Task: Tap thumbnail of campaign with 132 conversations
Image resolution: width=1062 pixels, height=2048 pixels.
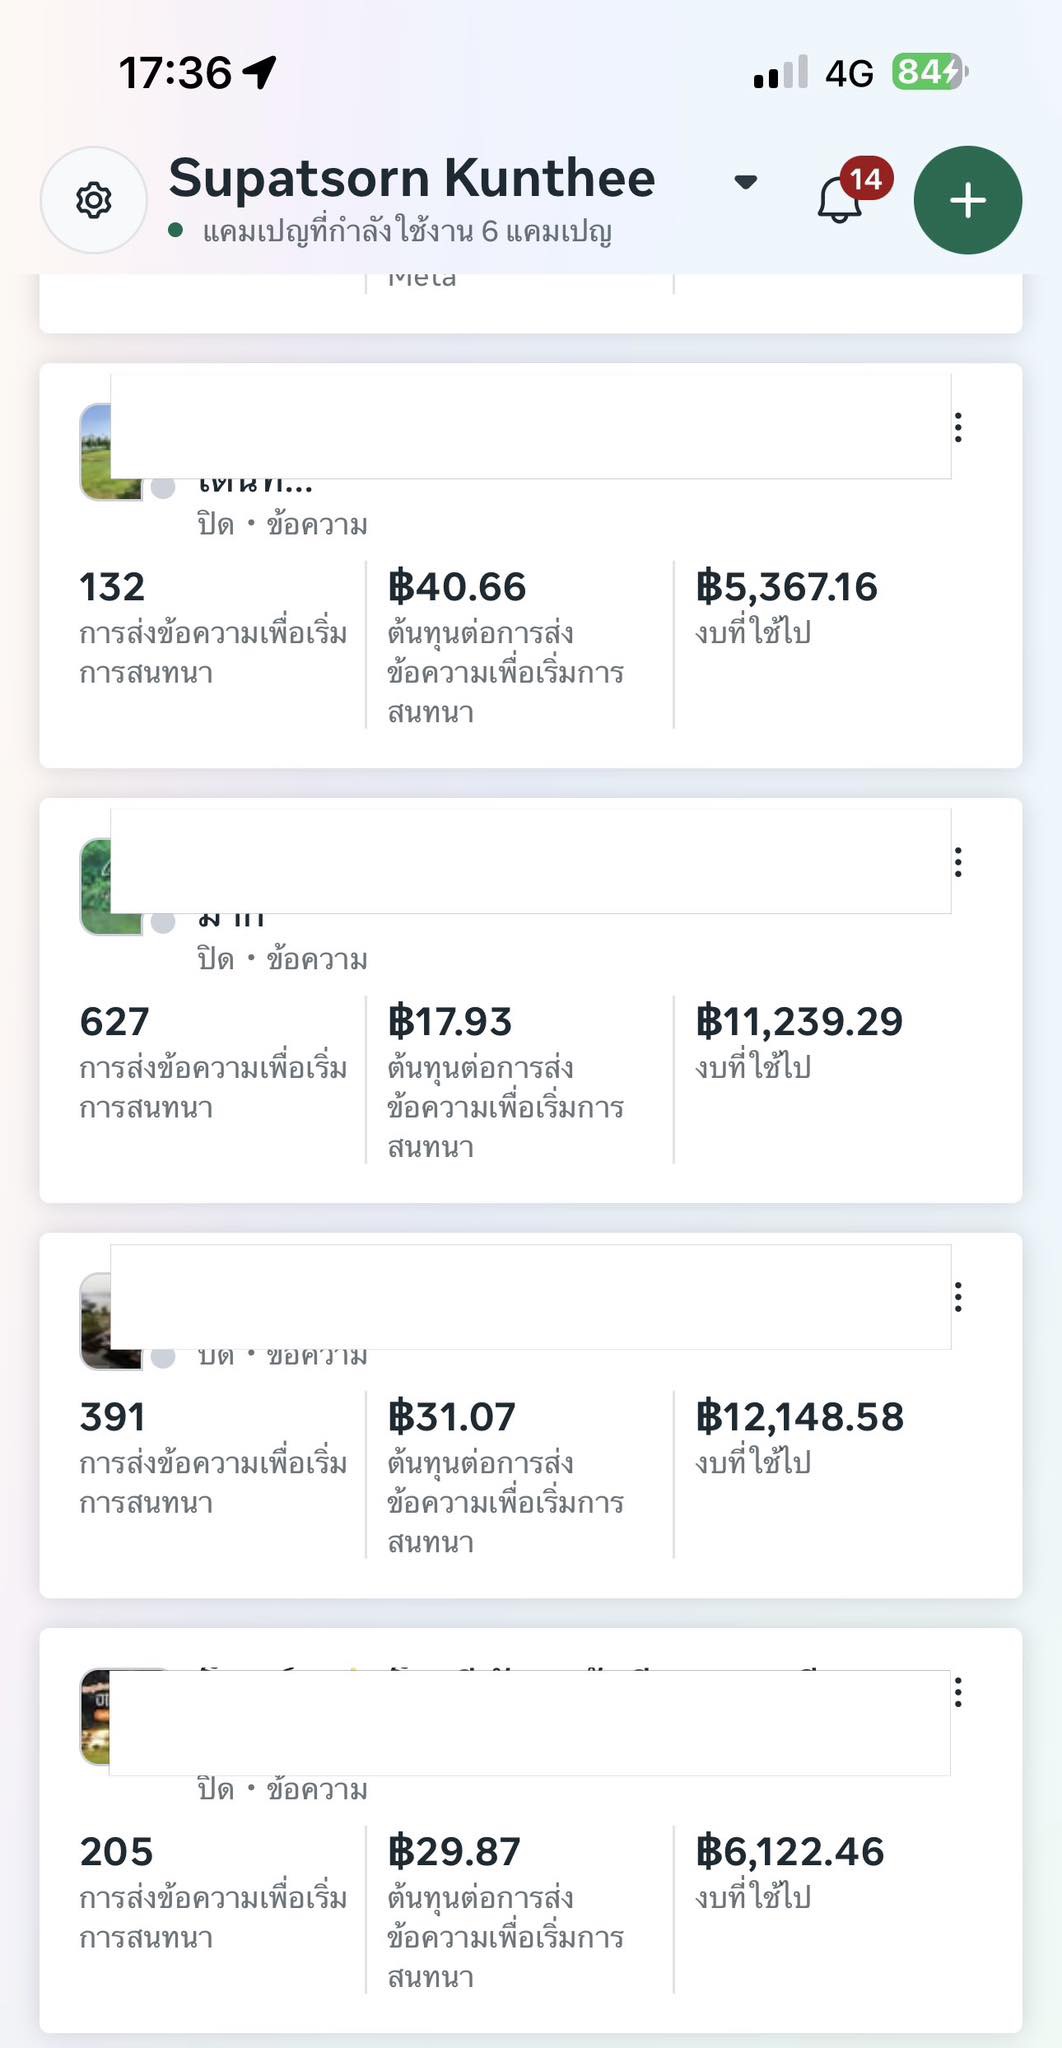Action: coord(96,452)
